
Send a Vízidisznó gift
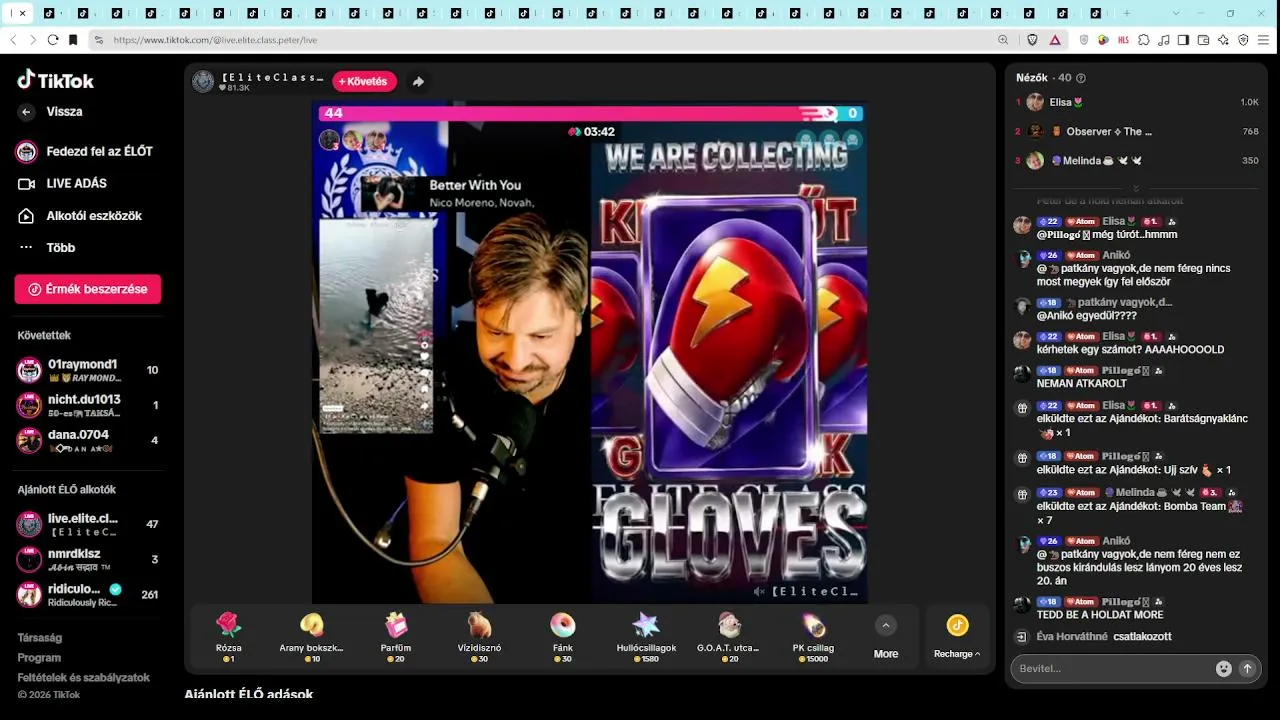click(x=479, y=637)
